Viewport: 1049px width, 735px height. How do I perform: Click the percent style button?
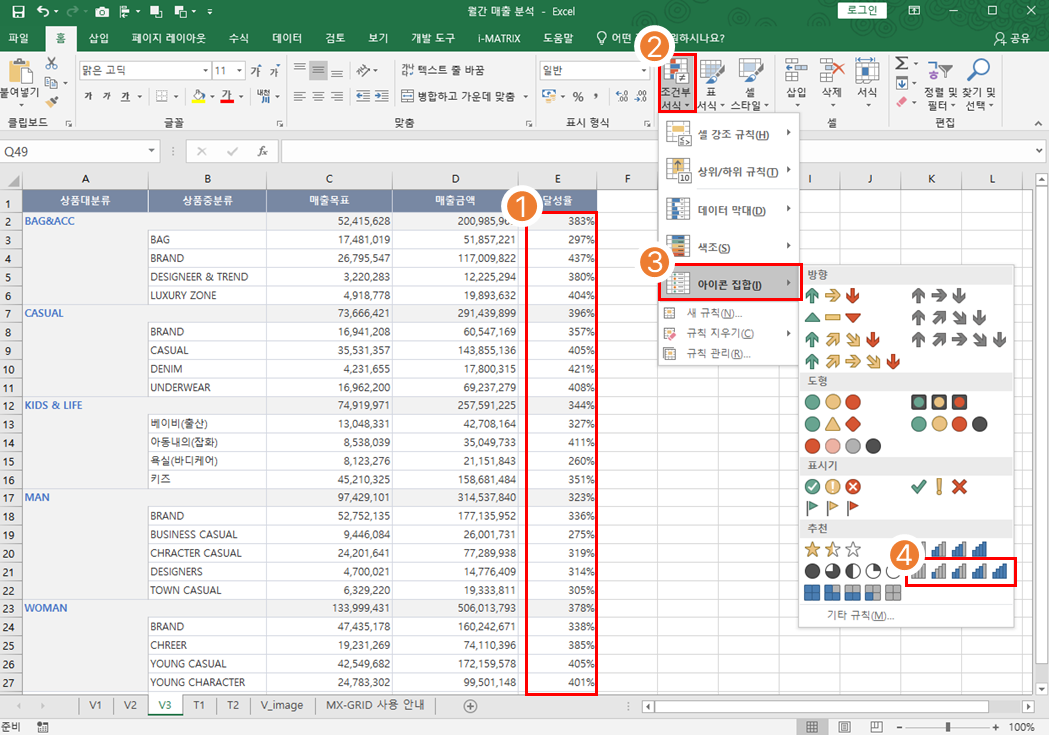(577, 97)
